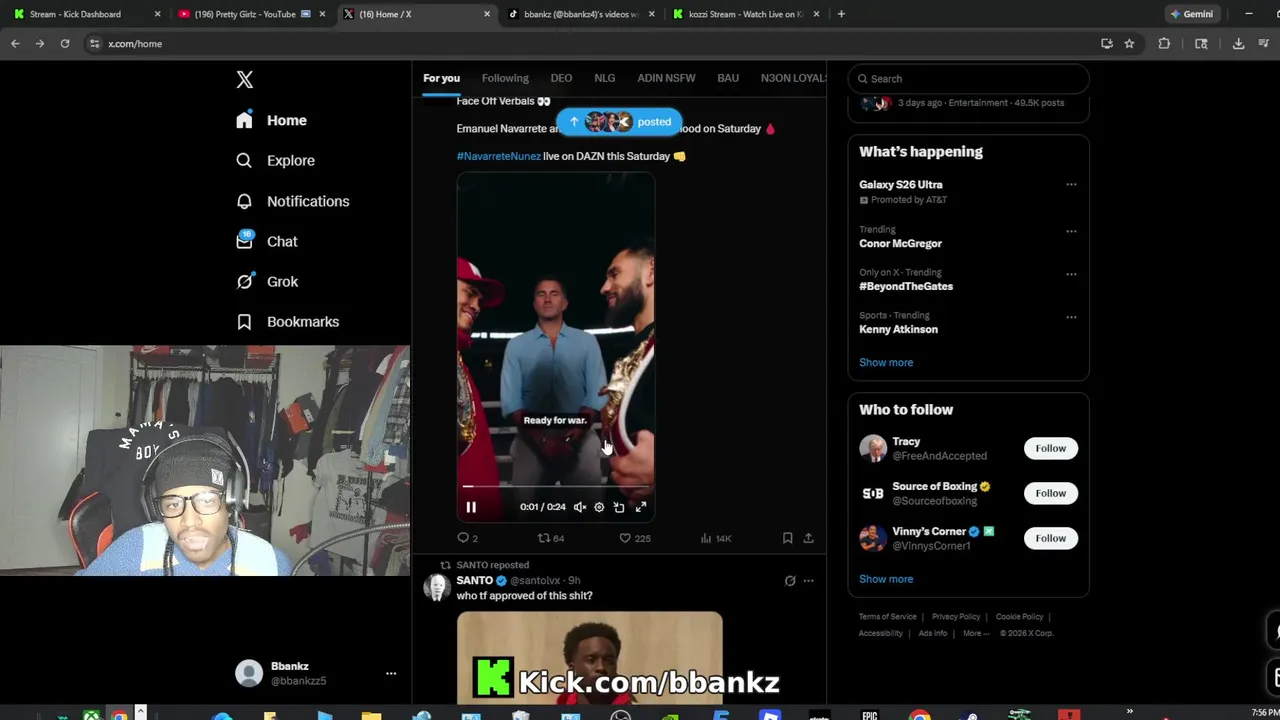Open the Home page from sidebar

point(271,120)
